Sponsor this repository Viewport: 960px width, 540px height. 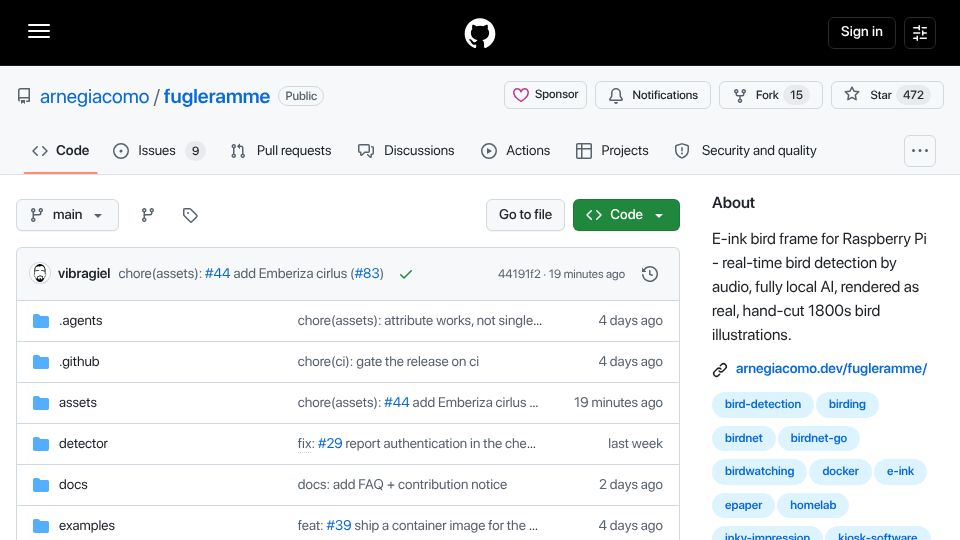point(546,95)
